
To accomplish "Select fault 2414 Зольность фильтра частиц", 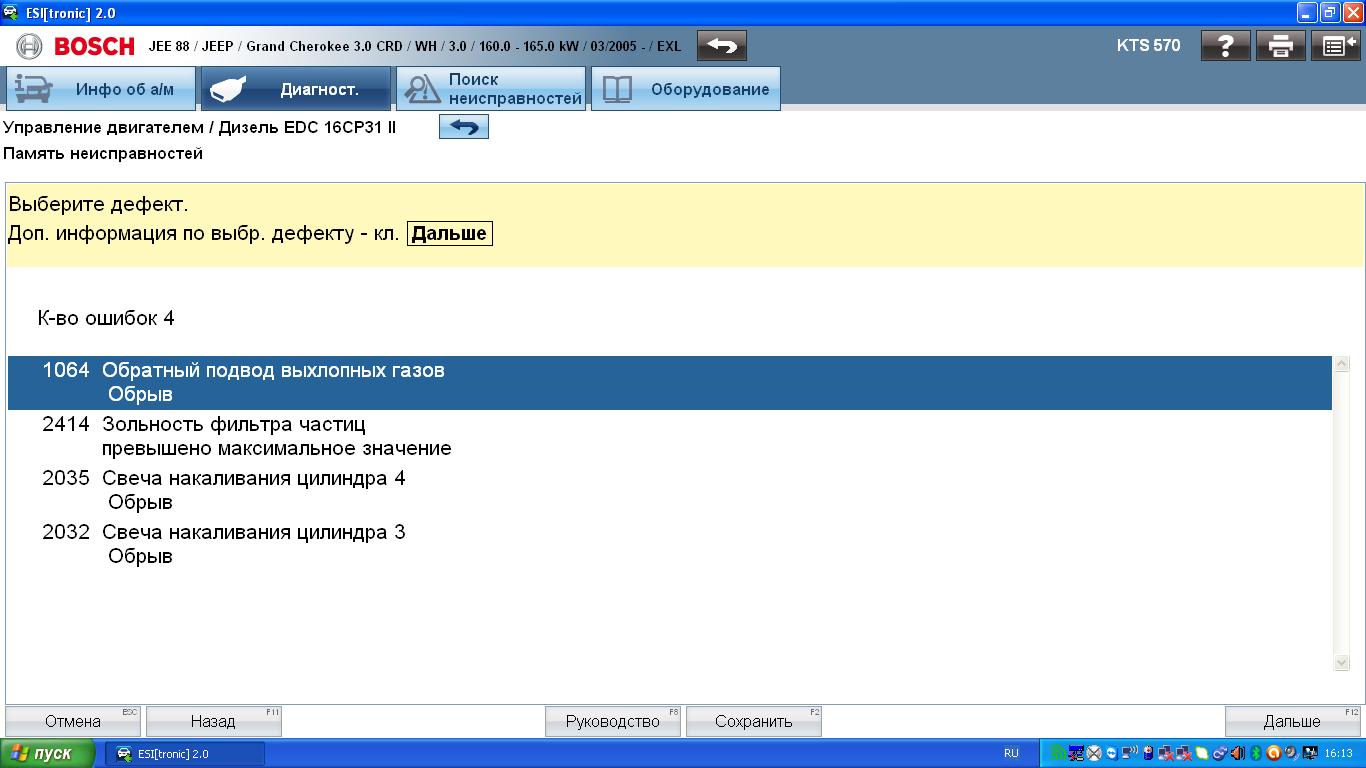I will click(x=670, y=436).
